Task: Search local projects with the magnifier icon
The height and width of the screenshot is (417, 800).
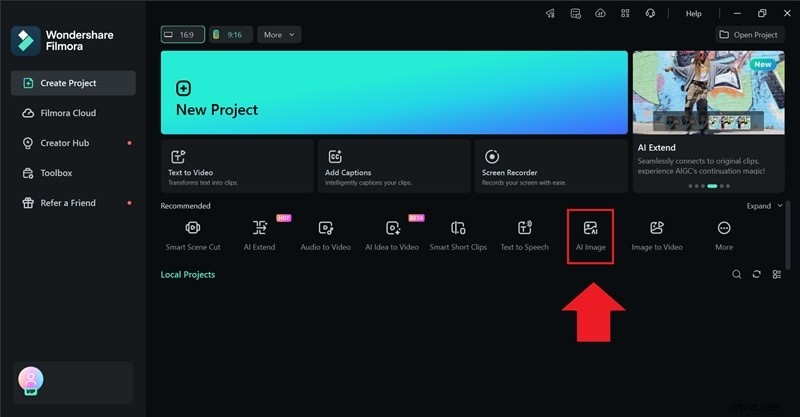Action: 737,275
